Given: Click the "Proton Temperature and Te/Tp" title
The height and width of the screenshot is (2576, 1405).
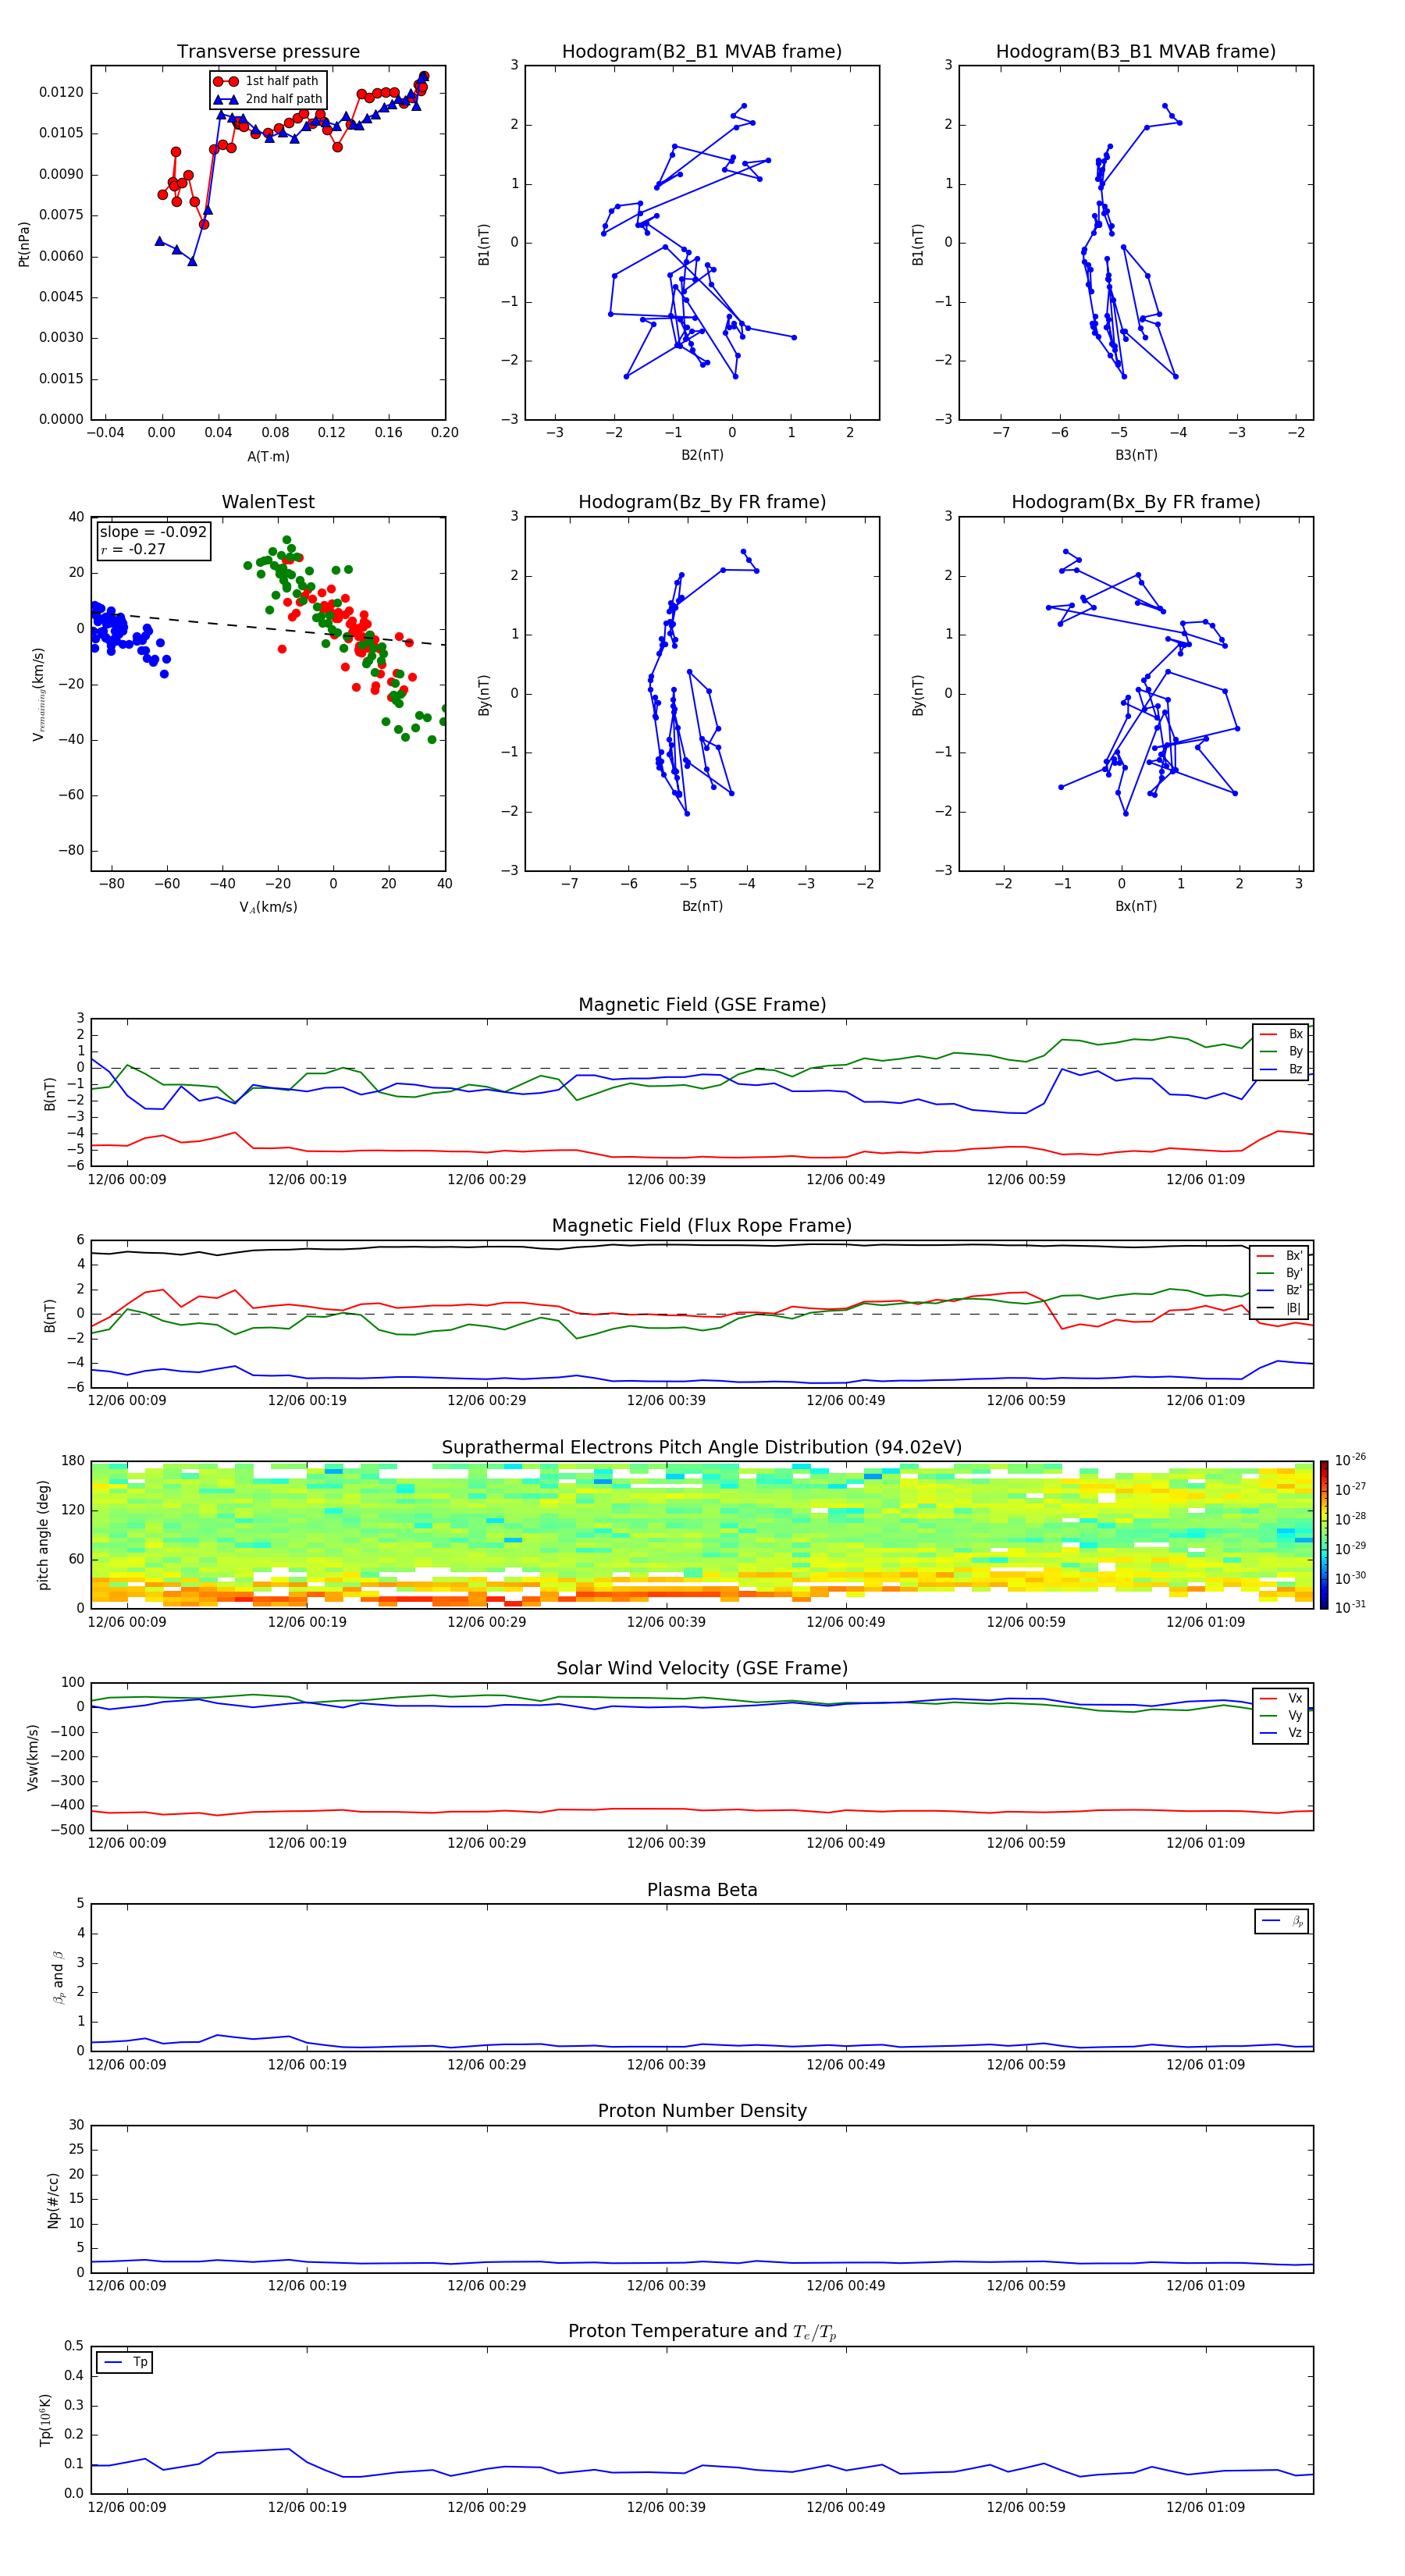Looking at the screenshot, I should click(x=702, y=2332).
